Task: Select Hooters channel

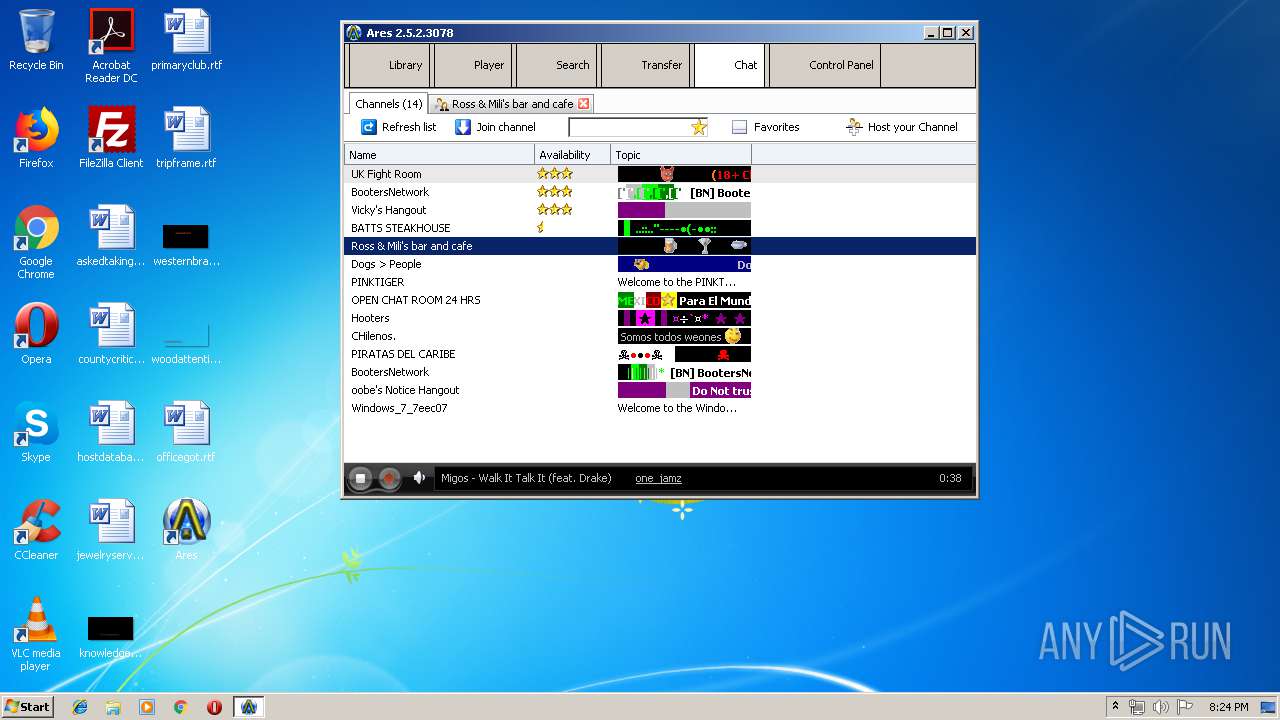Action: 660,318
